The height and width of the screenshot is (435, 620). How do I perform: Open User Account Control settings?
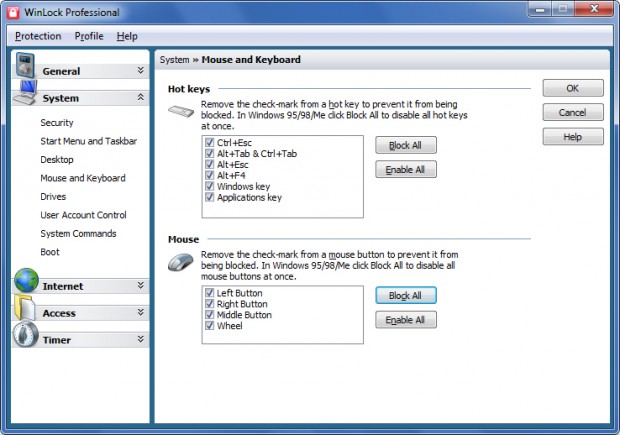(83, 215)
